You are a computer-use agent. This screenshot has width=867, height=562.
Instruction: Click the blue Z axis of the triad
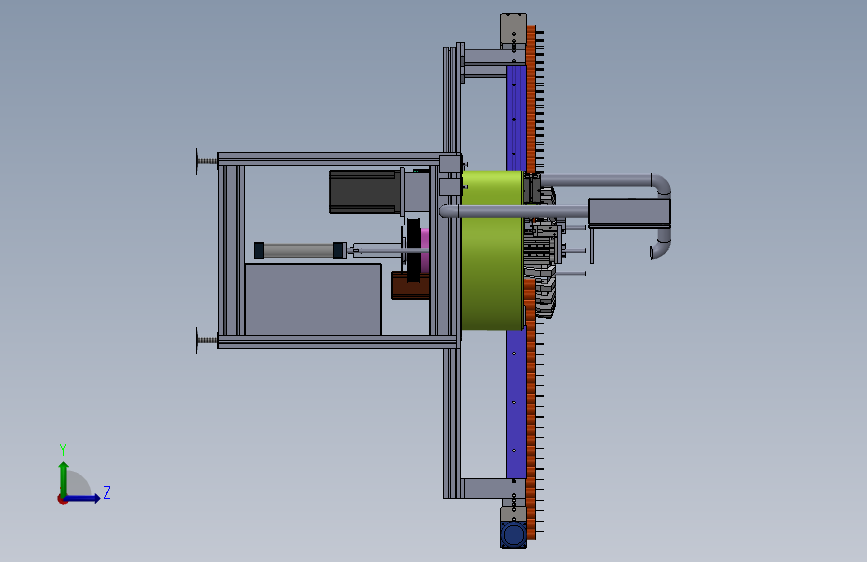[x=83, y=498]
